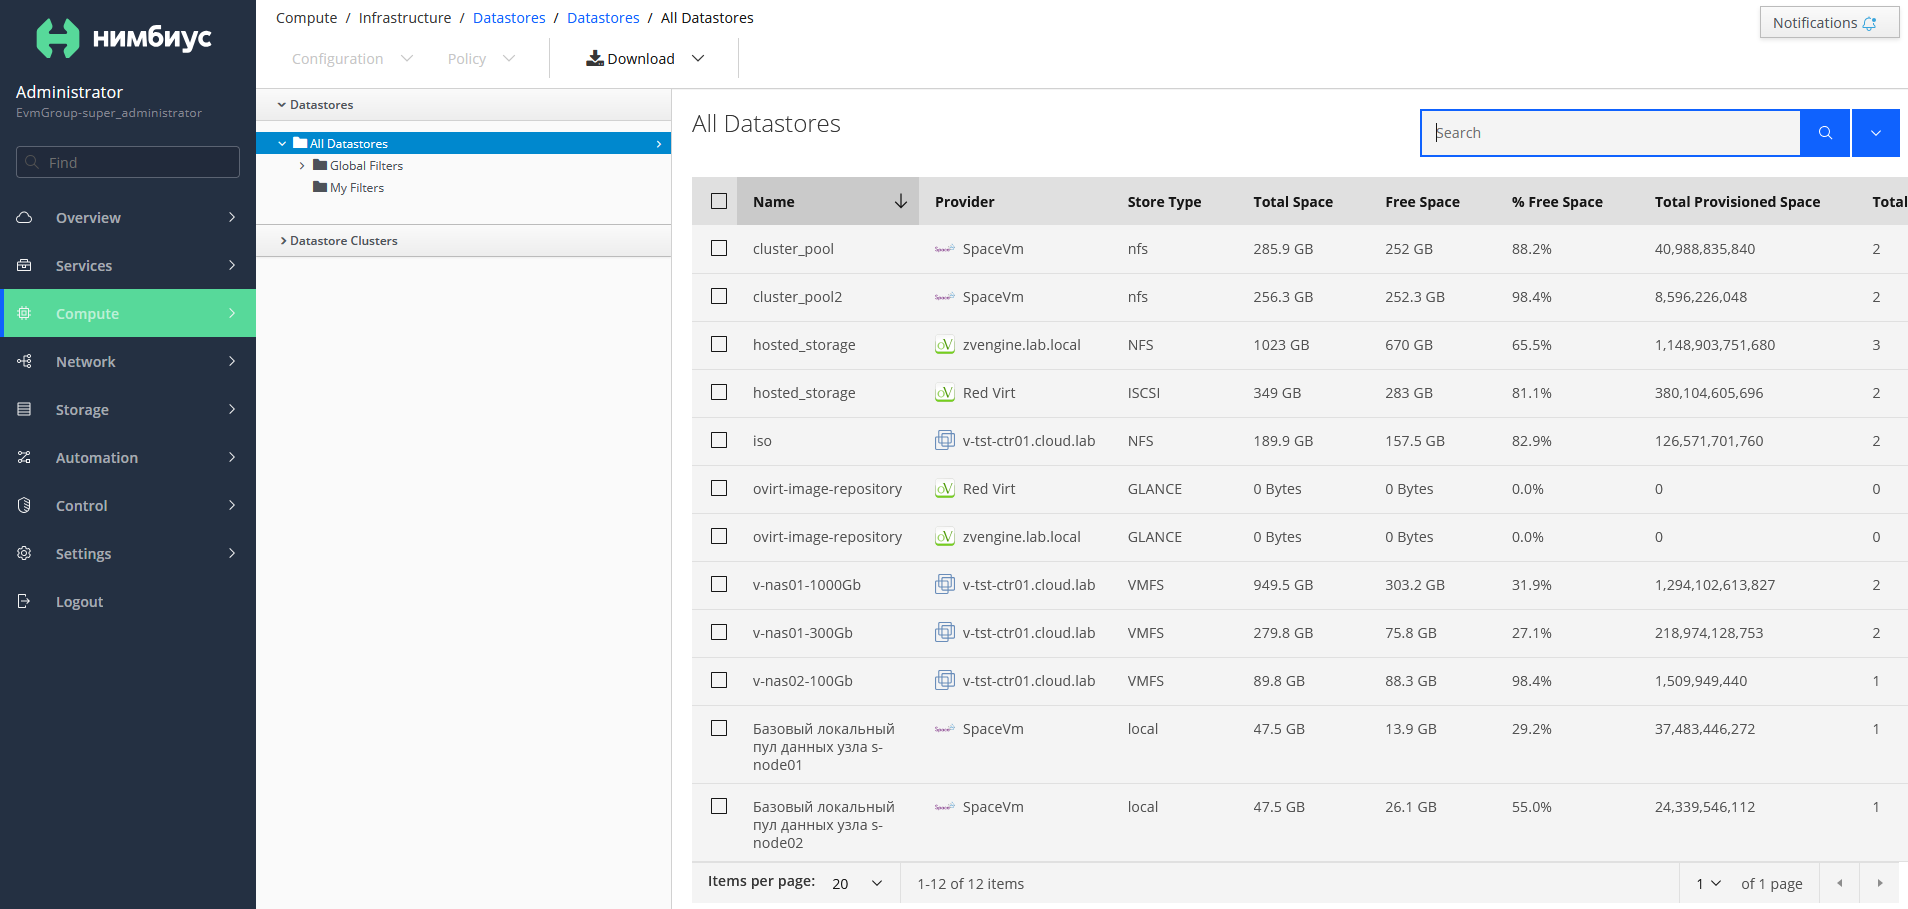Open the Storage menu
The height and width of the screenshot is (909, 1908).
[x=128, y=409]
